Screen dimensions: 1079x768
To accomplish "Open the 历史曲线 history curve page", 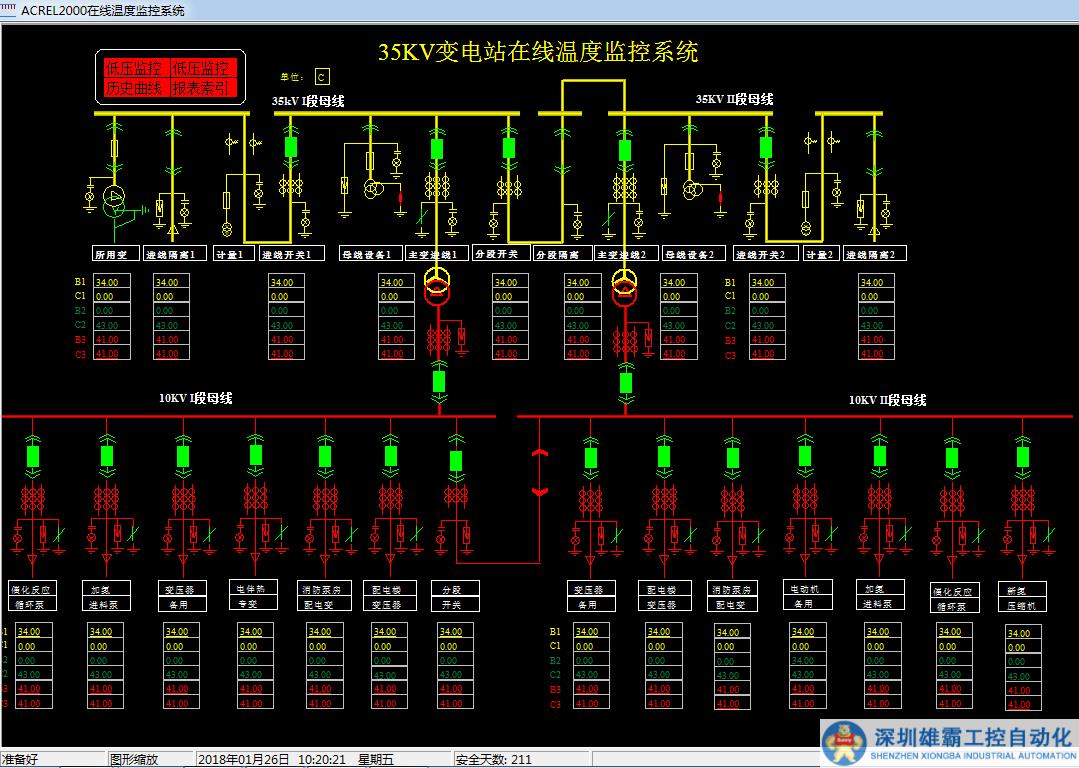I will (x=134, y=88).
